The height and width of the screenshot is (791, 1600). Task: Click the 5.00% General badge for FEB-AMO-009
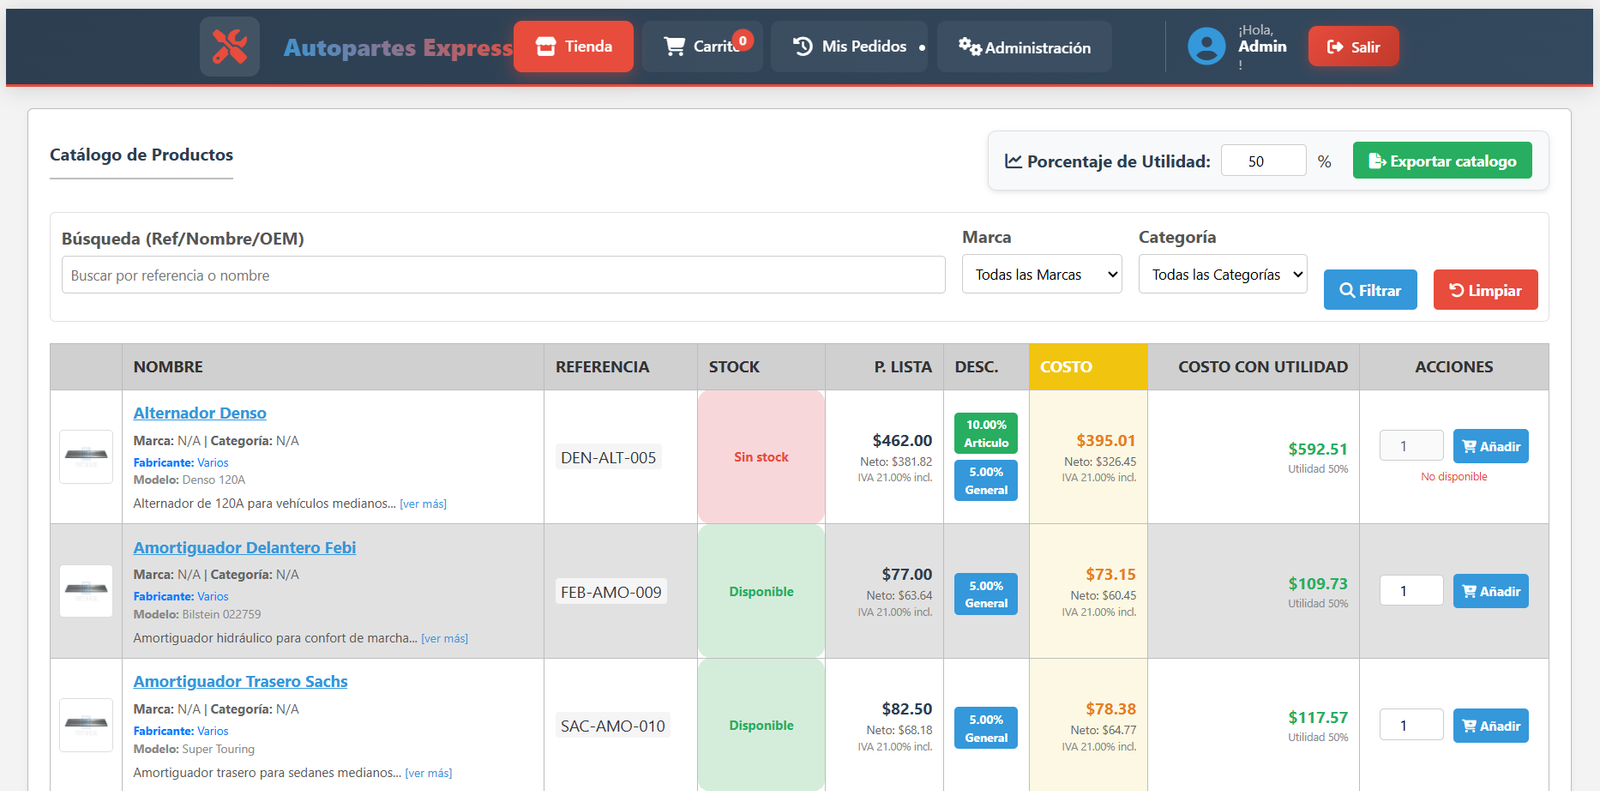(986, 594)
